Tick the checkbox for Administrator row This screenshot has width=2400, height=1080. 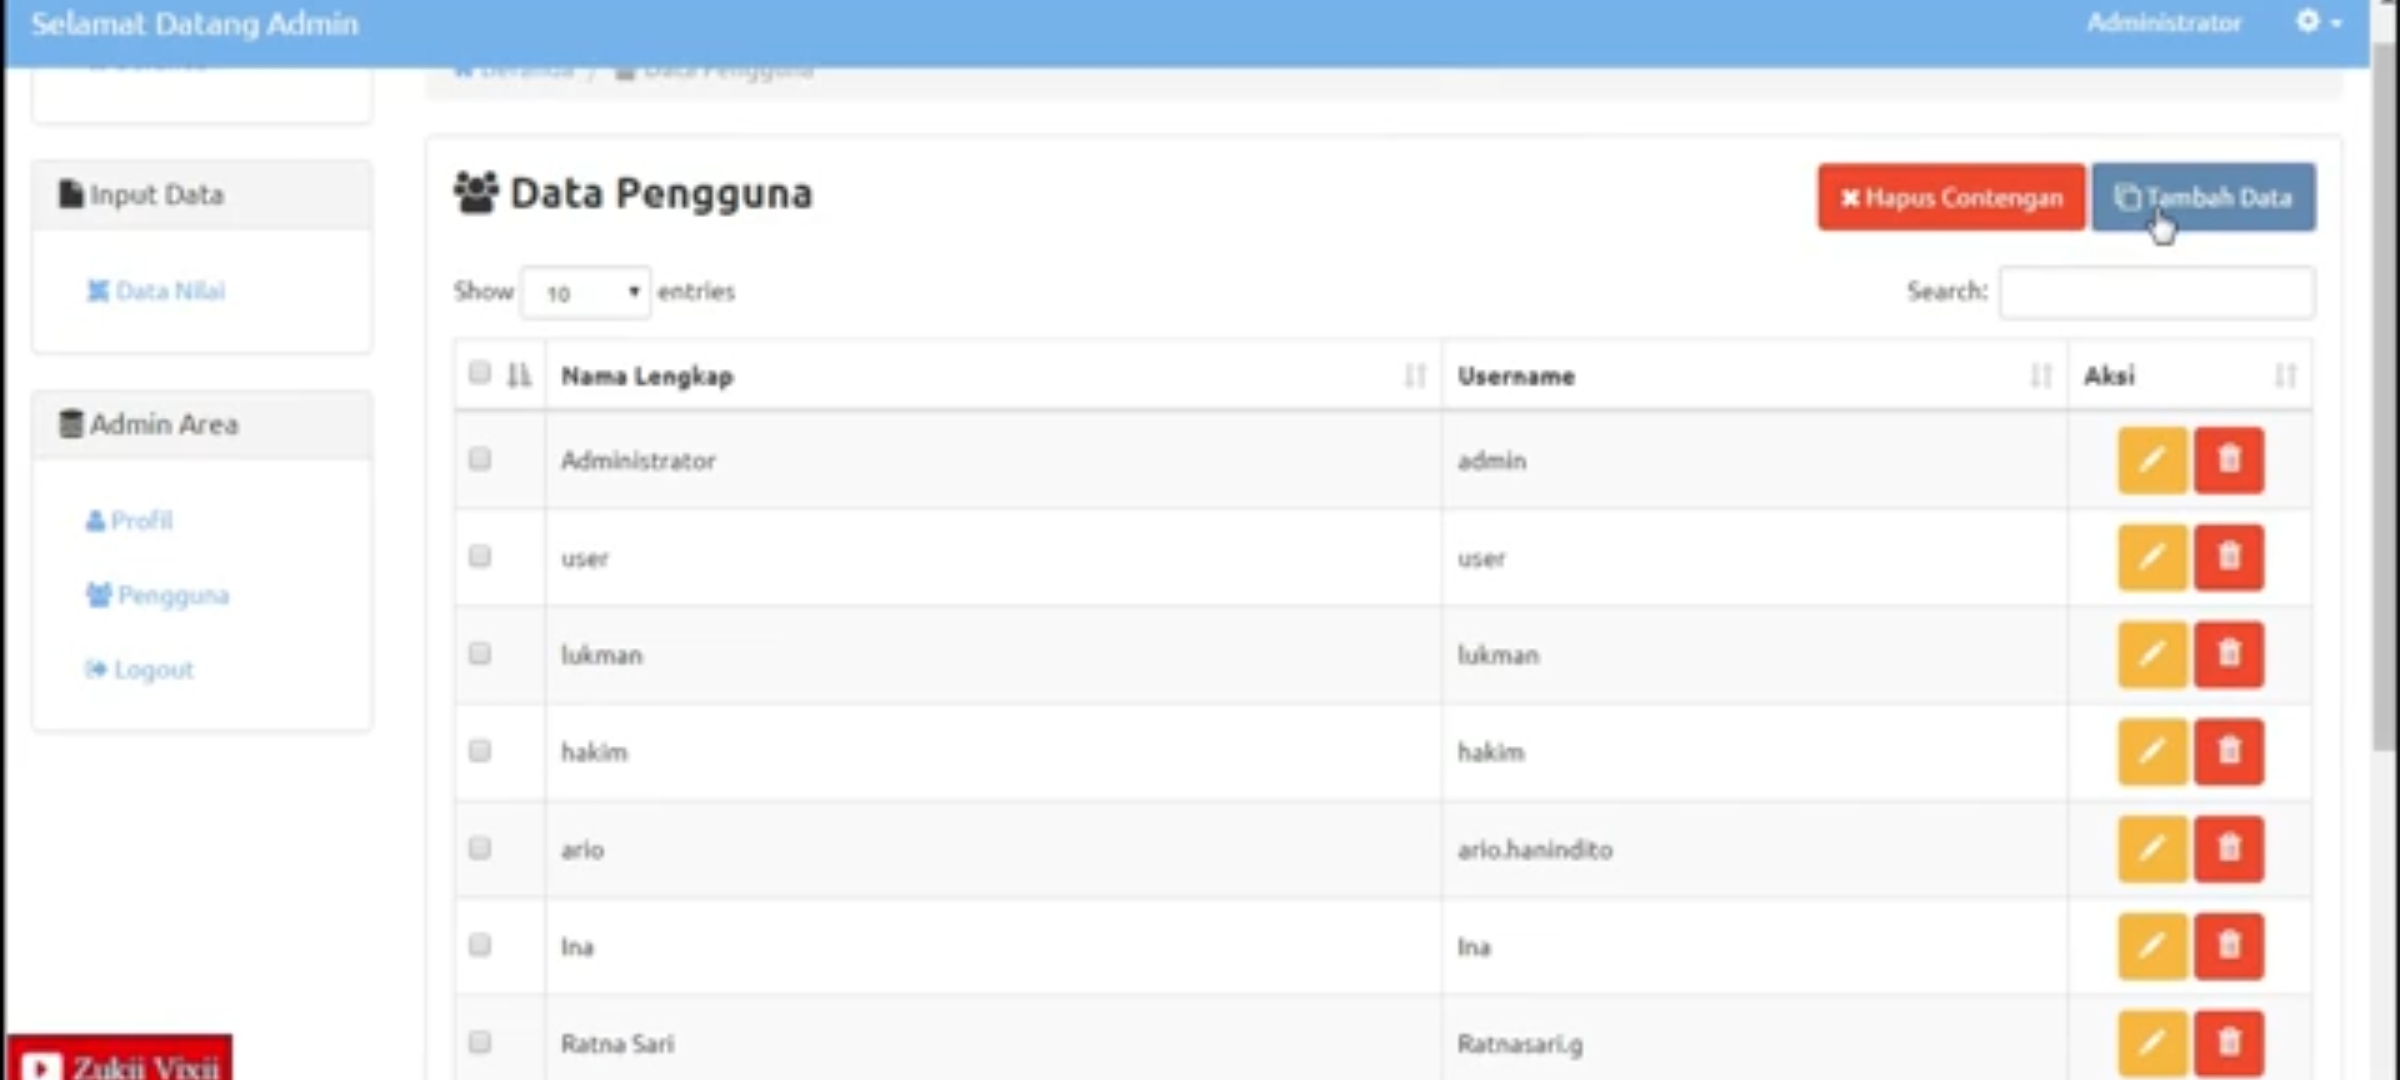coord(480,459)
